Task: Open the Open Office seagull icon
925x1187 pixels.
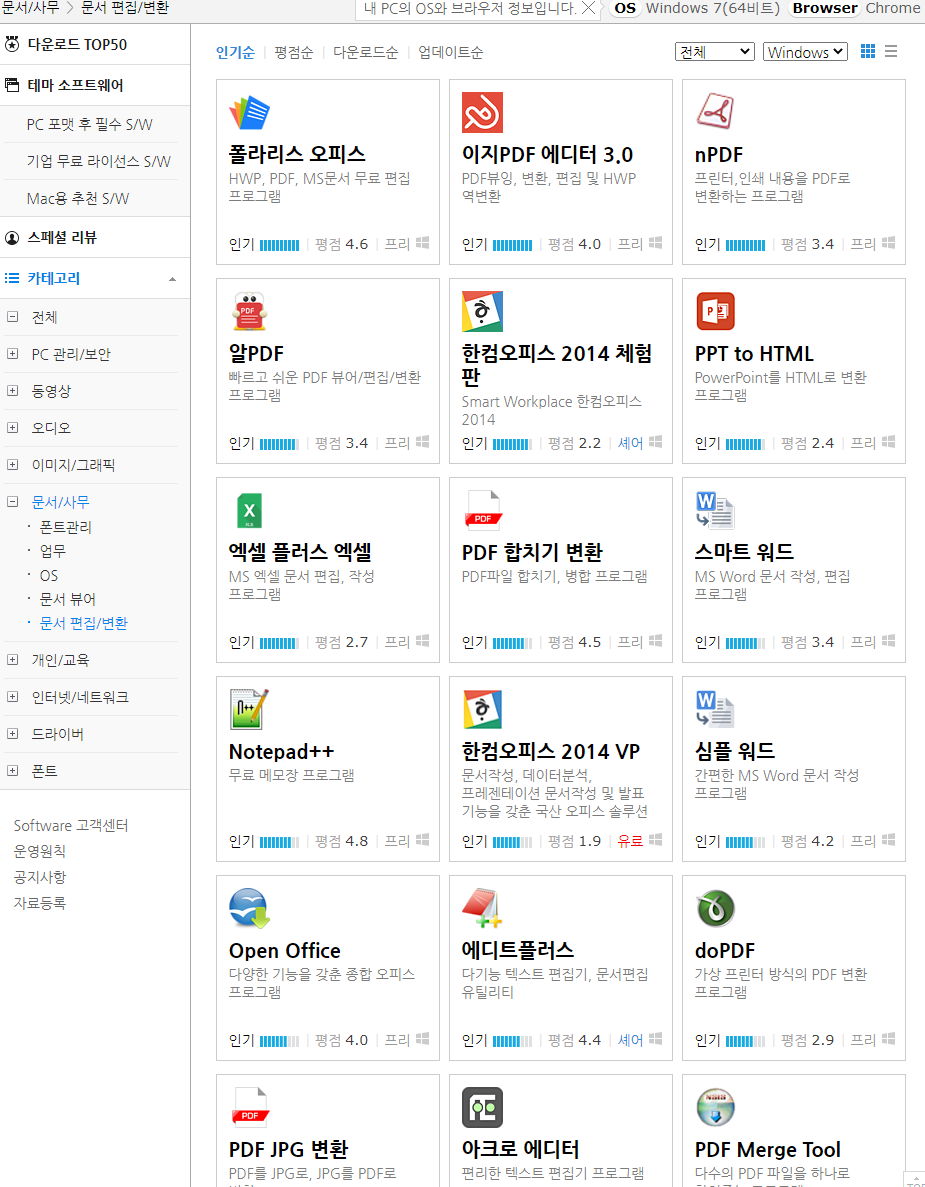Action: [249, 908]
